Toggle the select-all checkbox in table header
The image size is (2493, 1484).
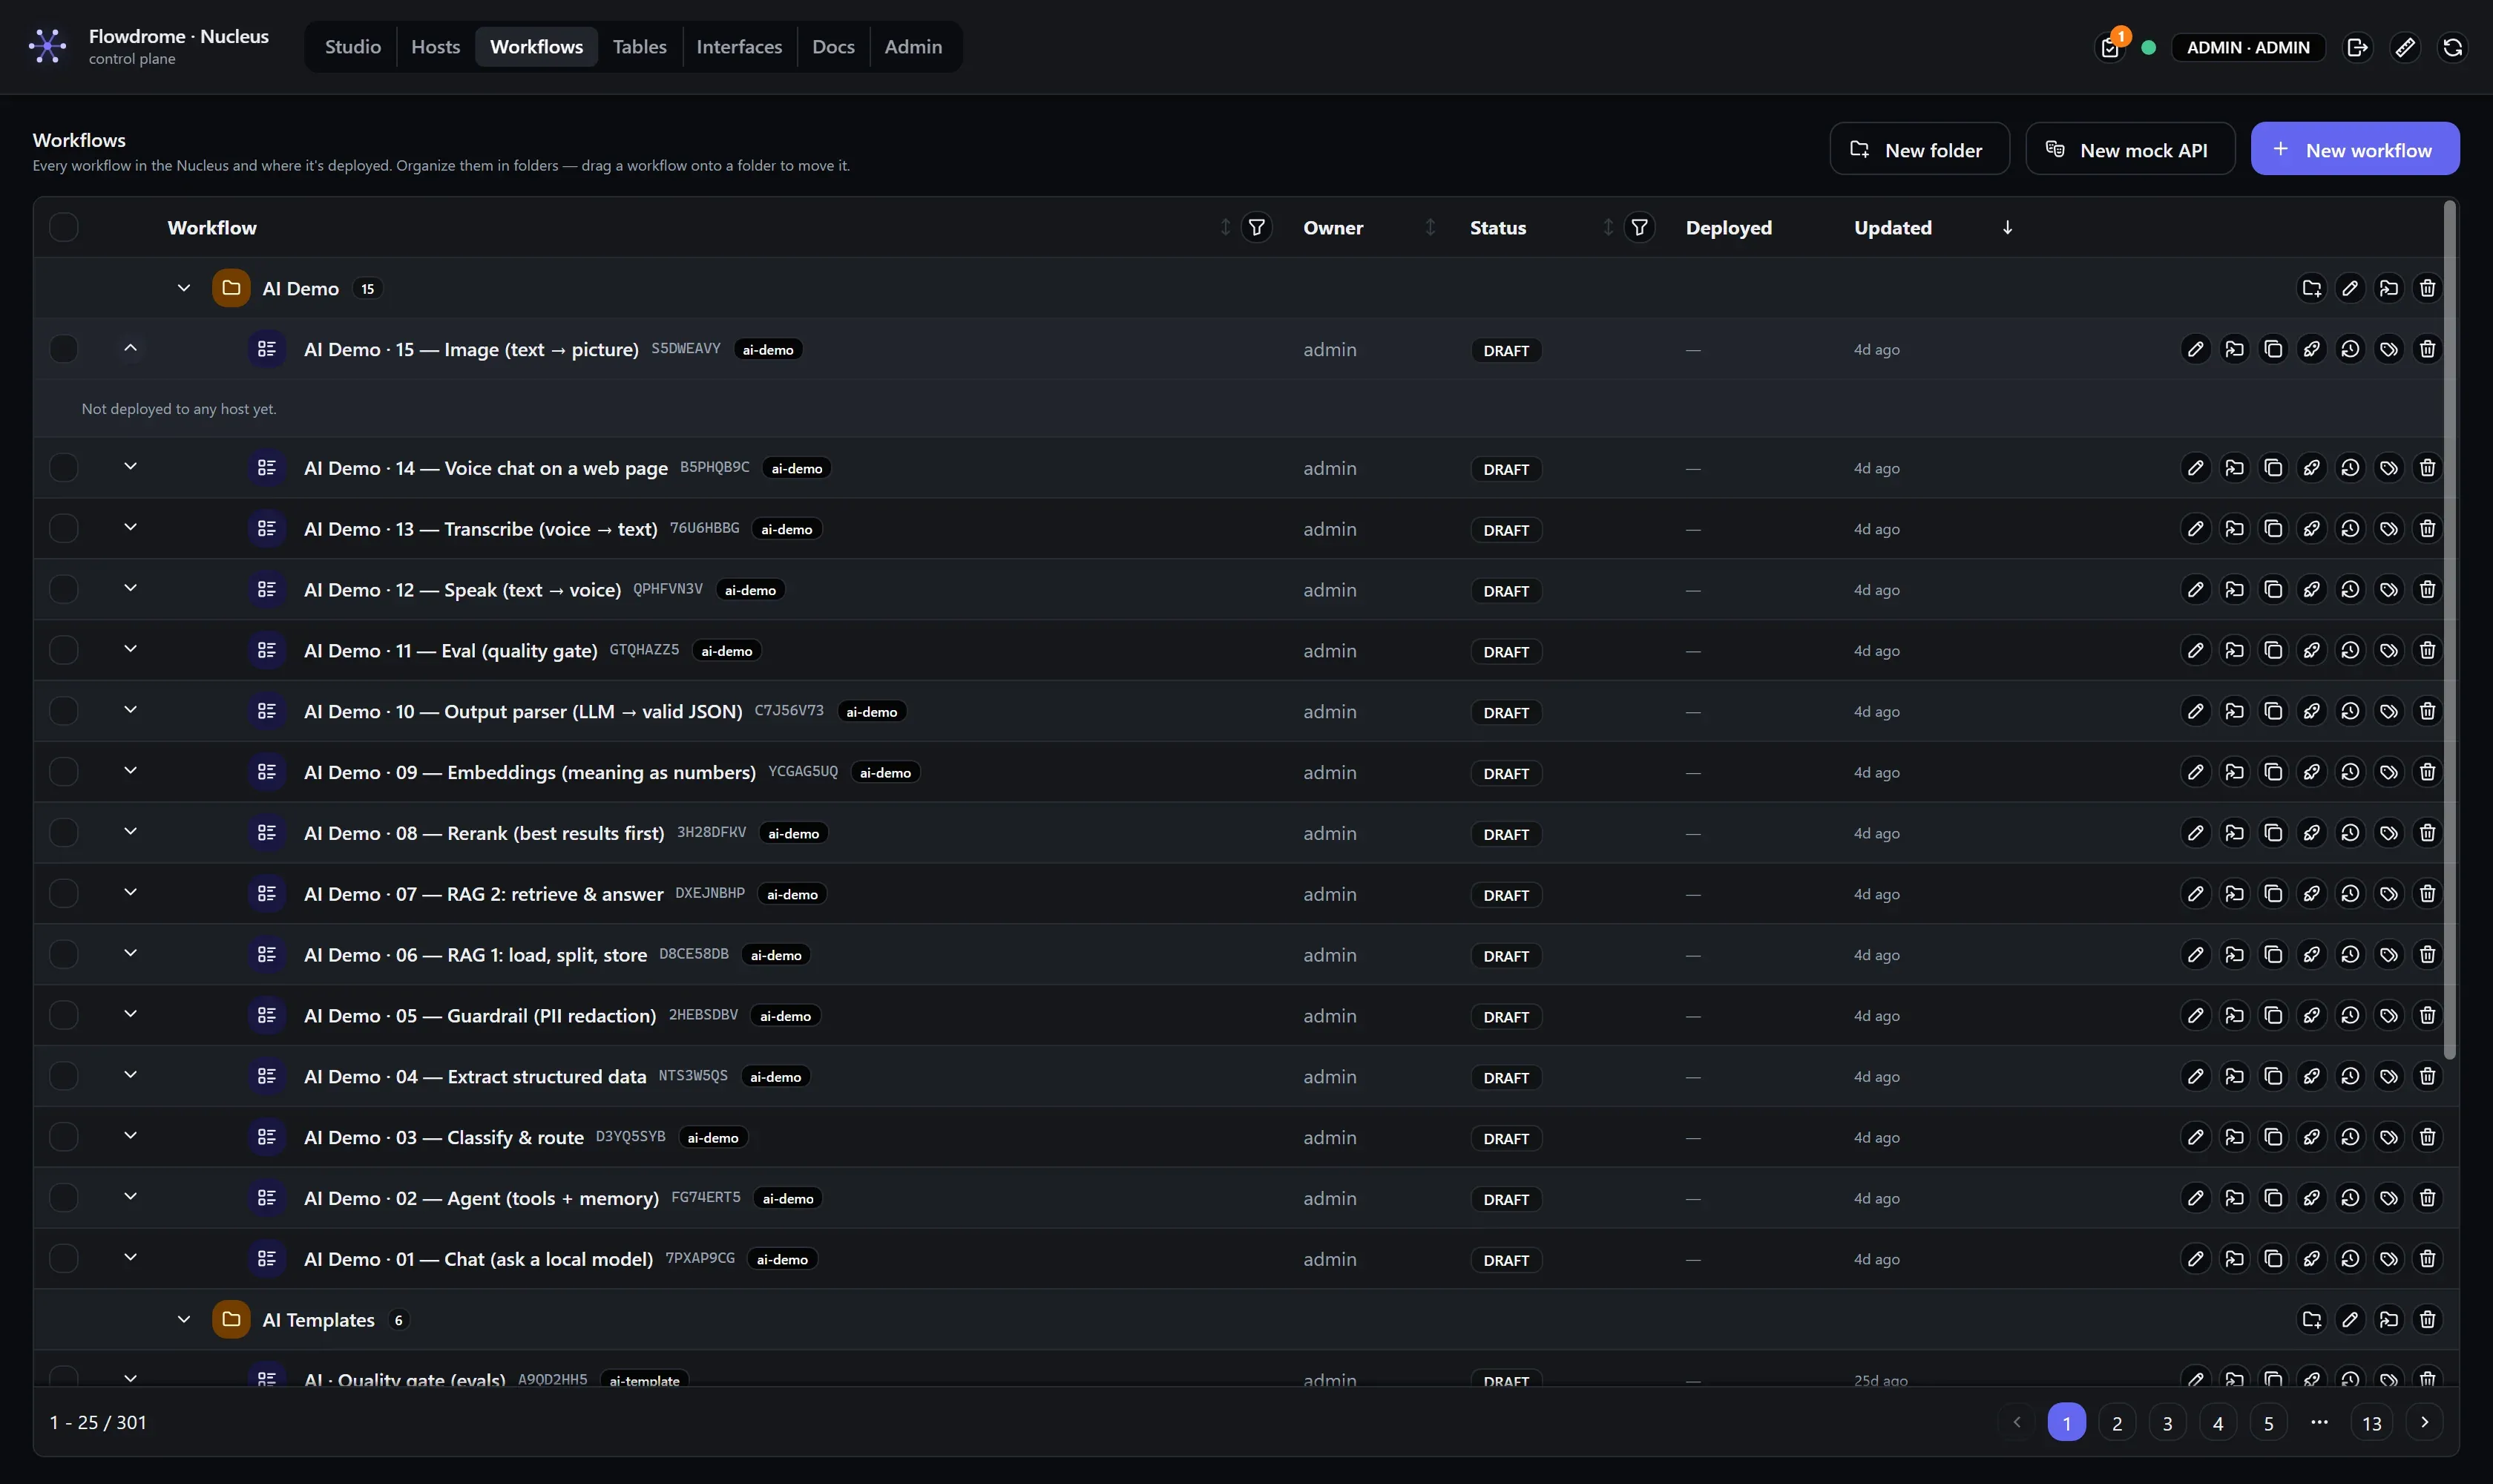pyautogui.click(x=64, y=227)
